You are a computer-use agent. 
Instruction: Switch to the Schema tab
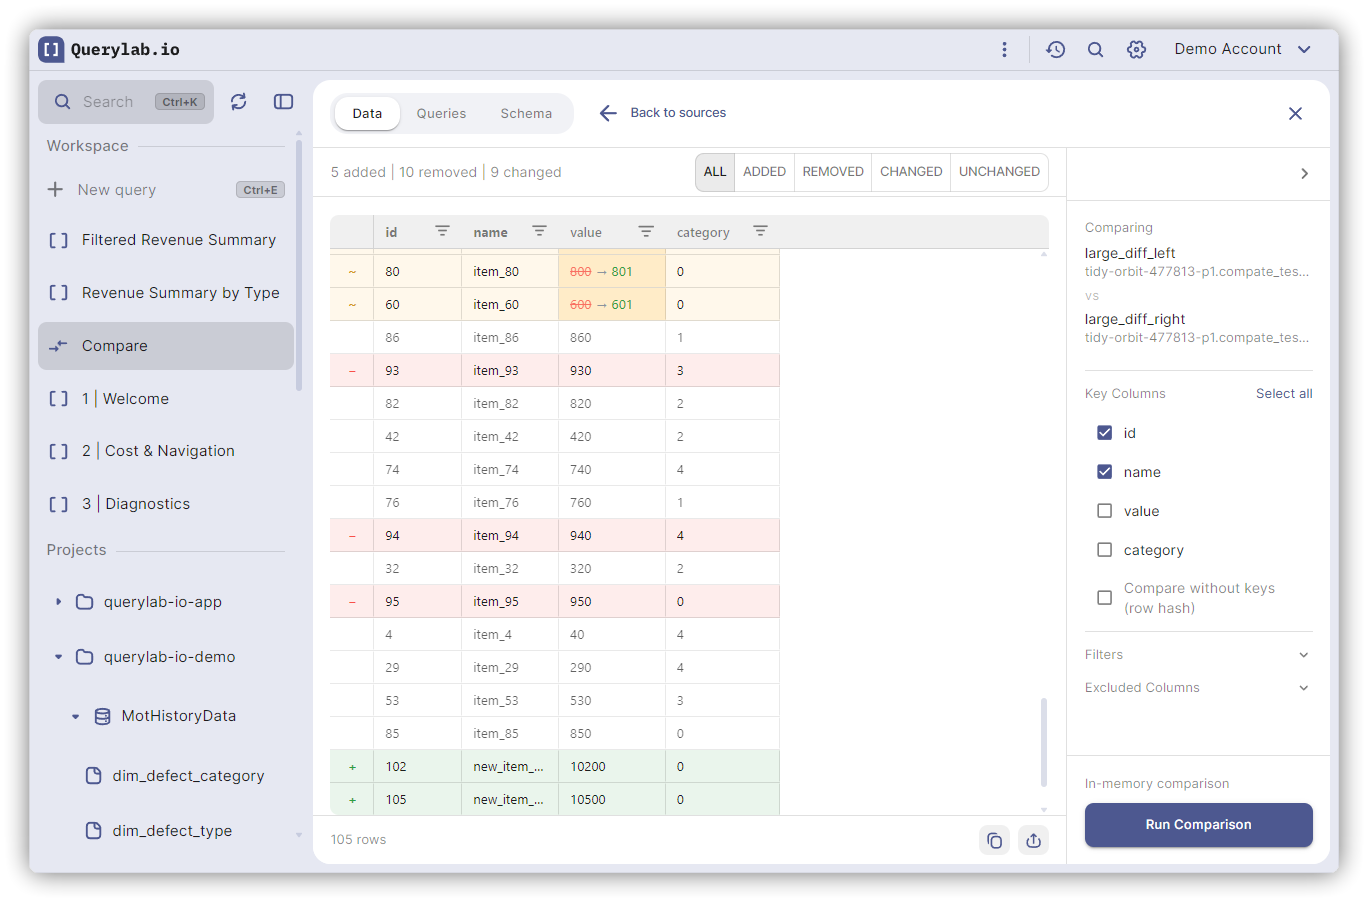click(x=526, y=114)
